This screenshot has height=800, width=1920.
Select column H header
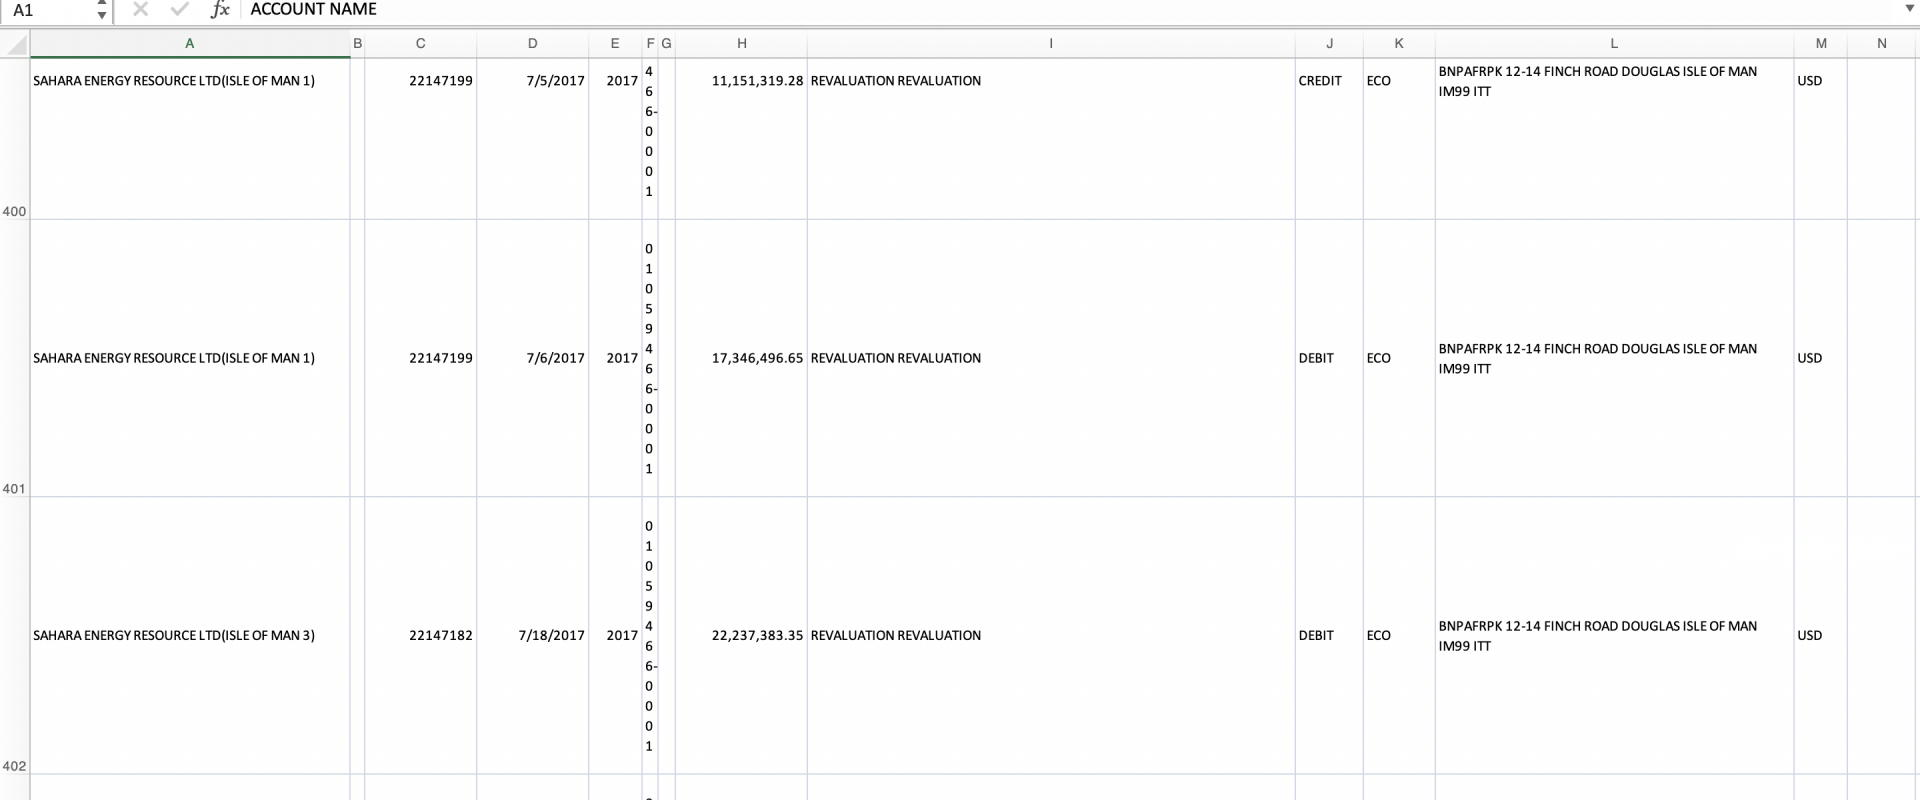[x=741, y=44]
